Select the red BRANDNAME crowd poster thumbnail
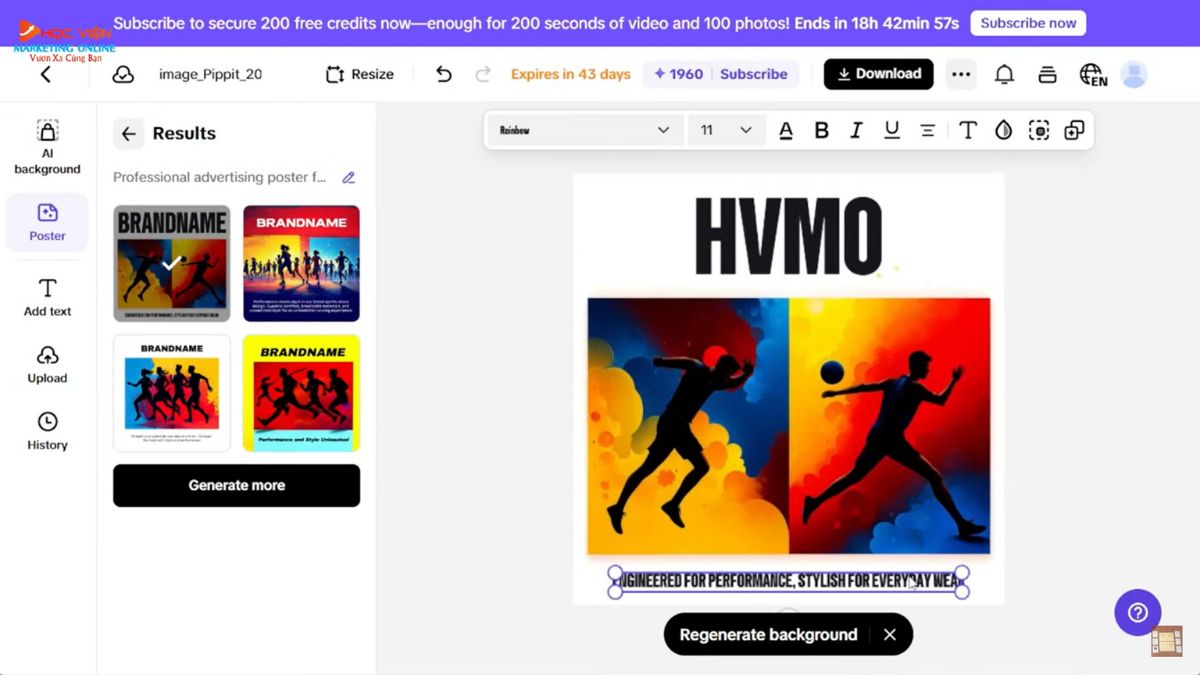The width and height of the screenshot is (1200, 675). (x=301, y=264)
